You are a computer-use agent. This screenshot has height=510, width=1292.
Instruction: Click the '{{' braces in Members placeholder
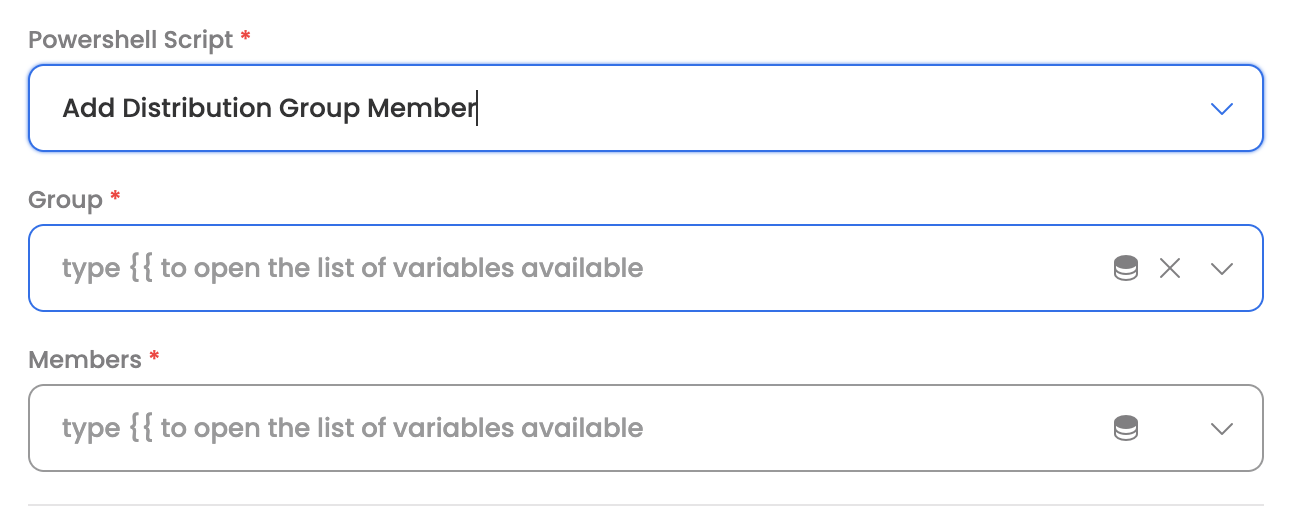tap(141, 428)
